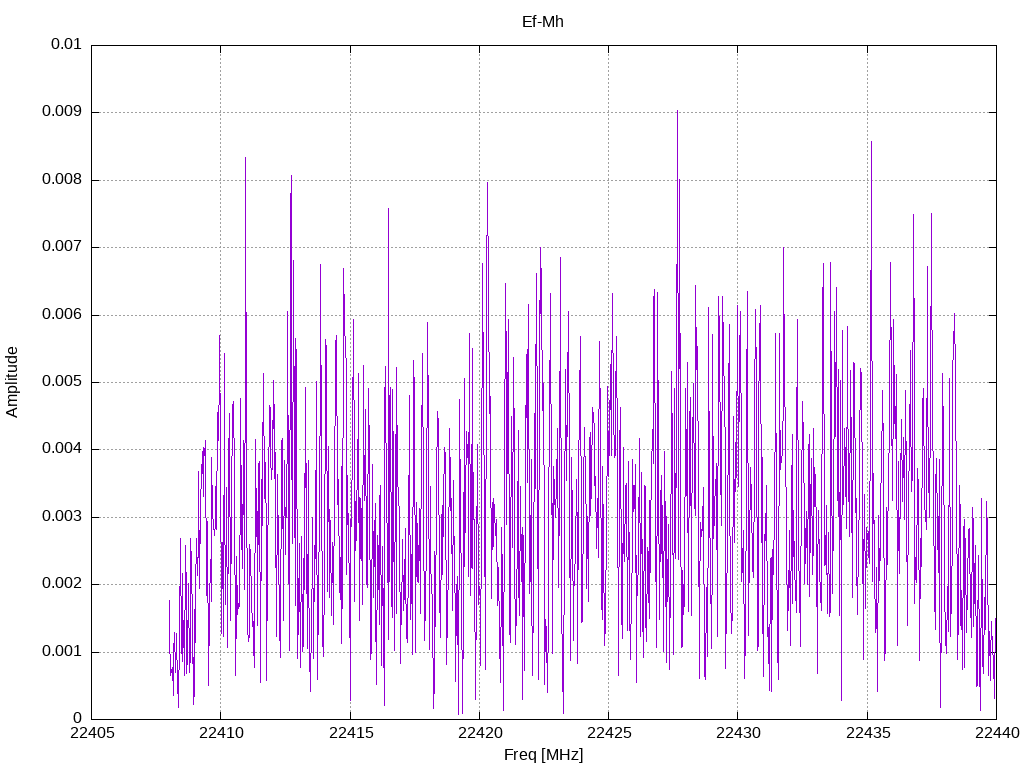Click the 22420 x-axis tick label
The width and height of the screenshot is (1024, 768).
pyautogui.click(x=480, y=733)
